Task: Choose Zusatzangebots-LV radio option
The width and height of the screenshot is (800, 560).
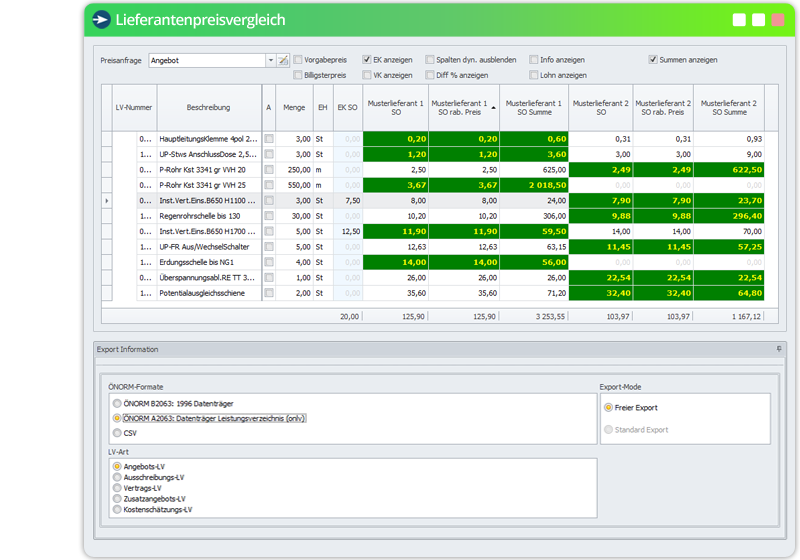Action: tap(117, 499)
